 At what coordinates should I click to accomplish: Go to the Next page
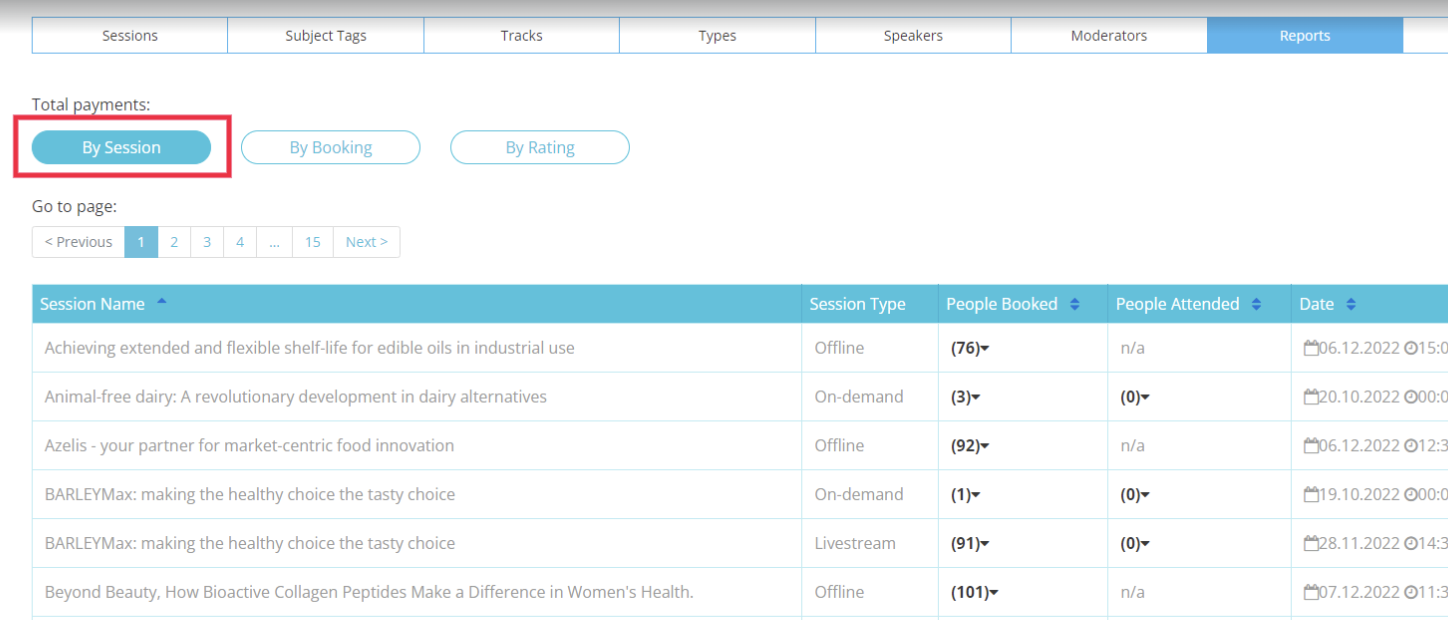tap(367, 242)
